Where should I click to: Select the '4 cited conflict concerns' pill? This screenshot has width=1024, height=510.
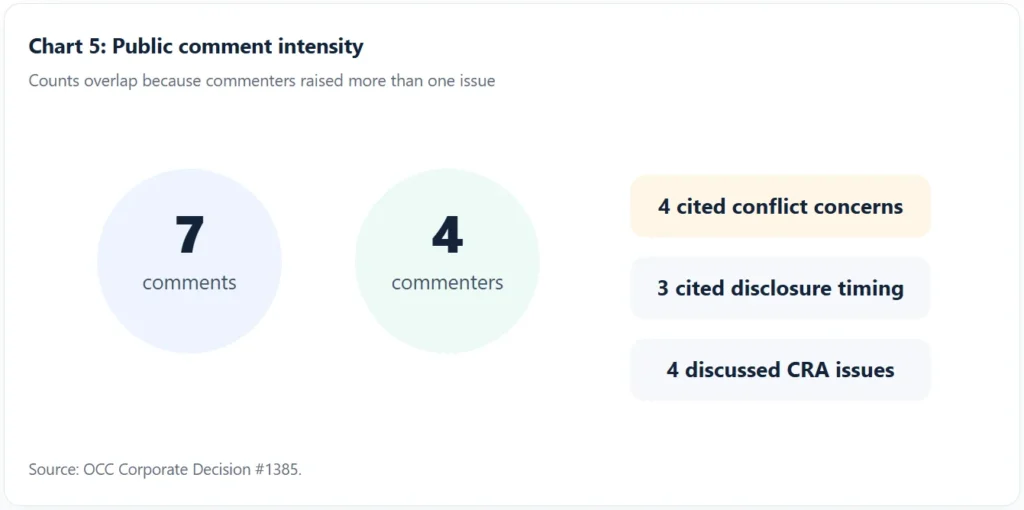click(x=780, y=206)
